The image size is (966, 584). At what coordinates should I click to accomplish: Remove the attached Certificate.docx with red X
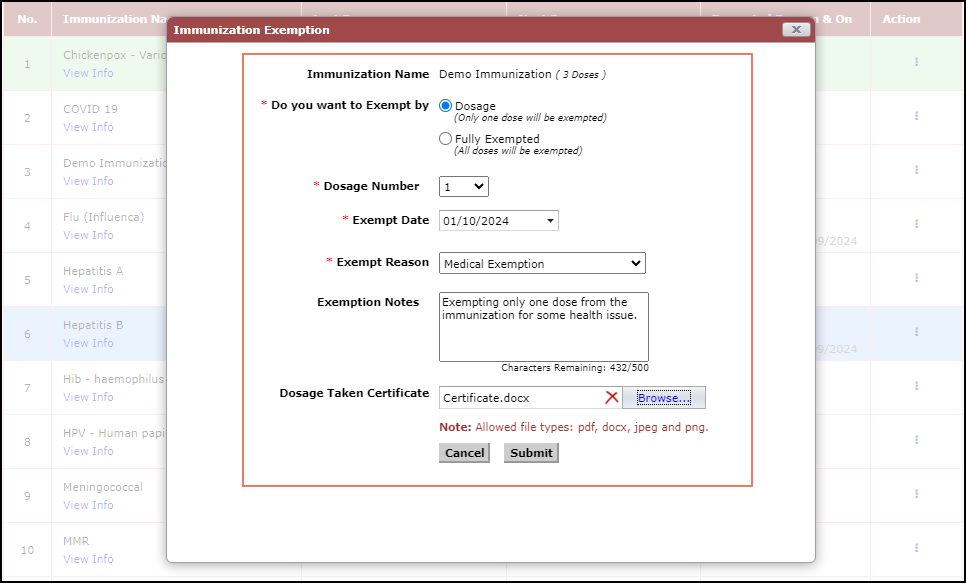(611, 398)
